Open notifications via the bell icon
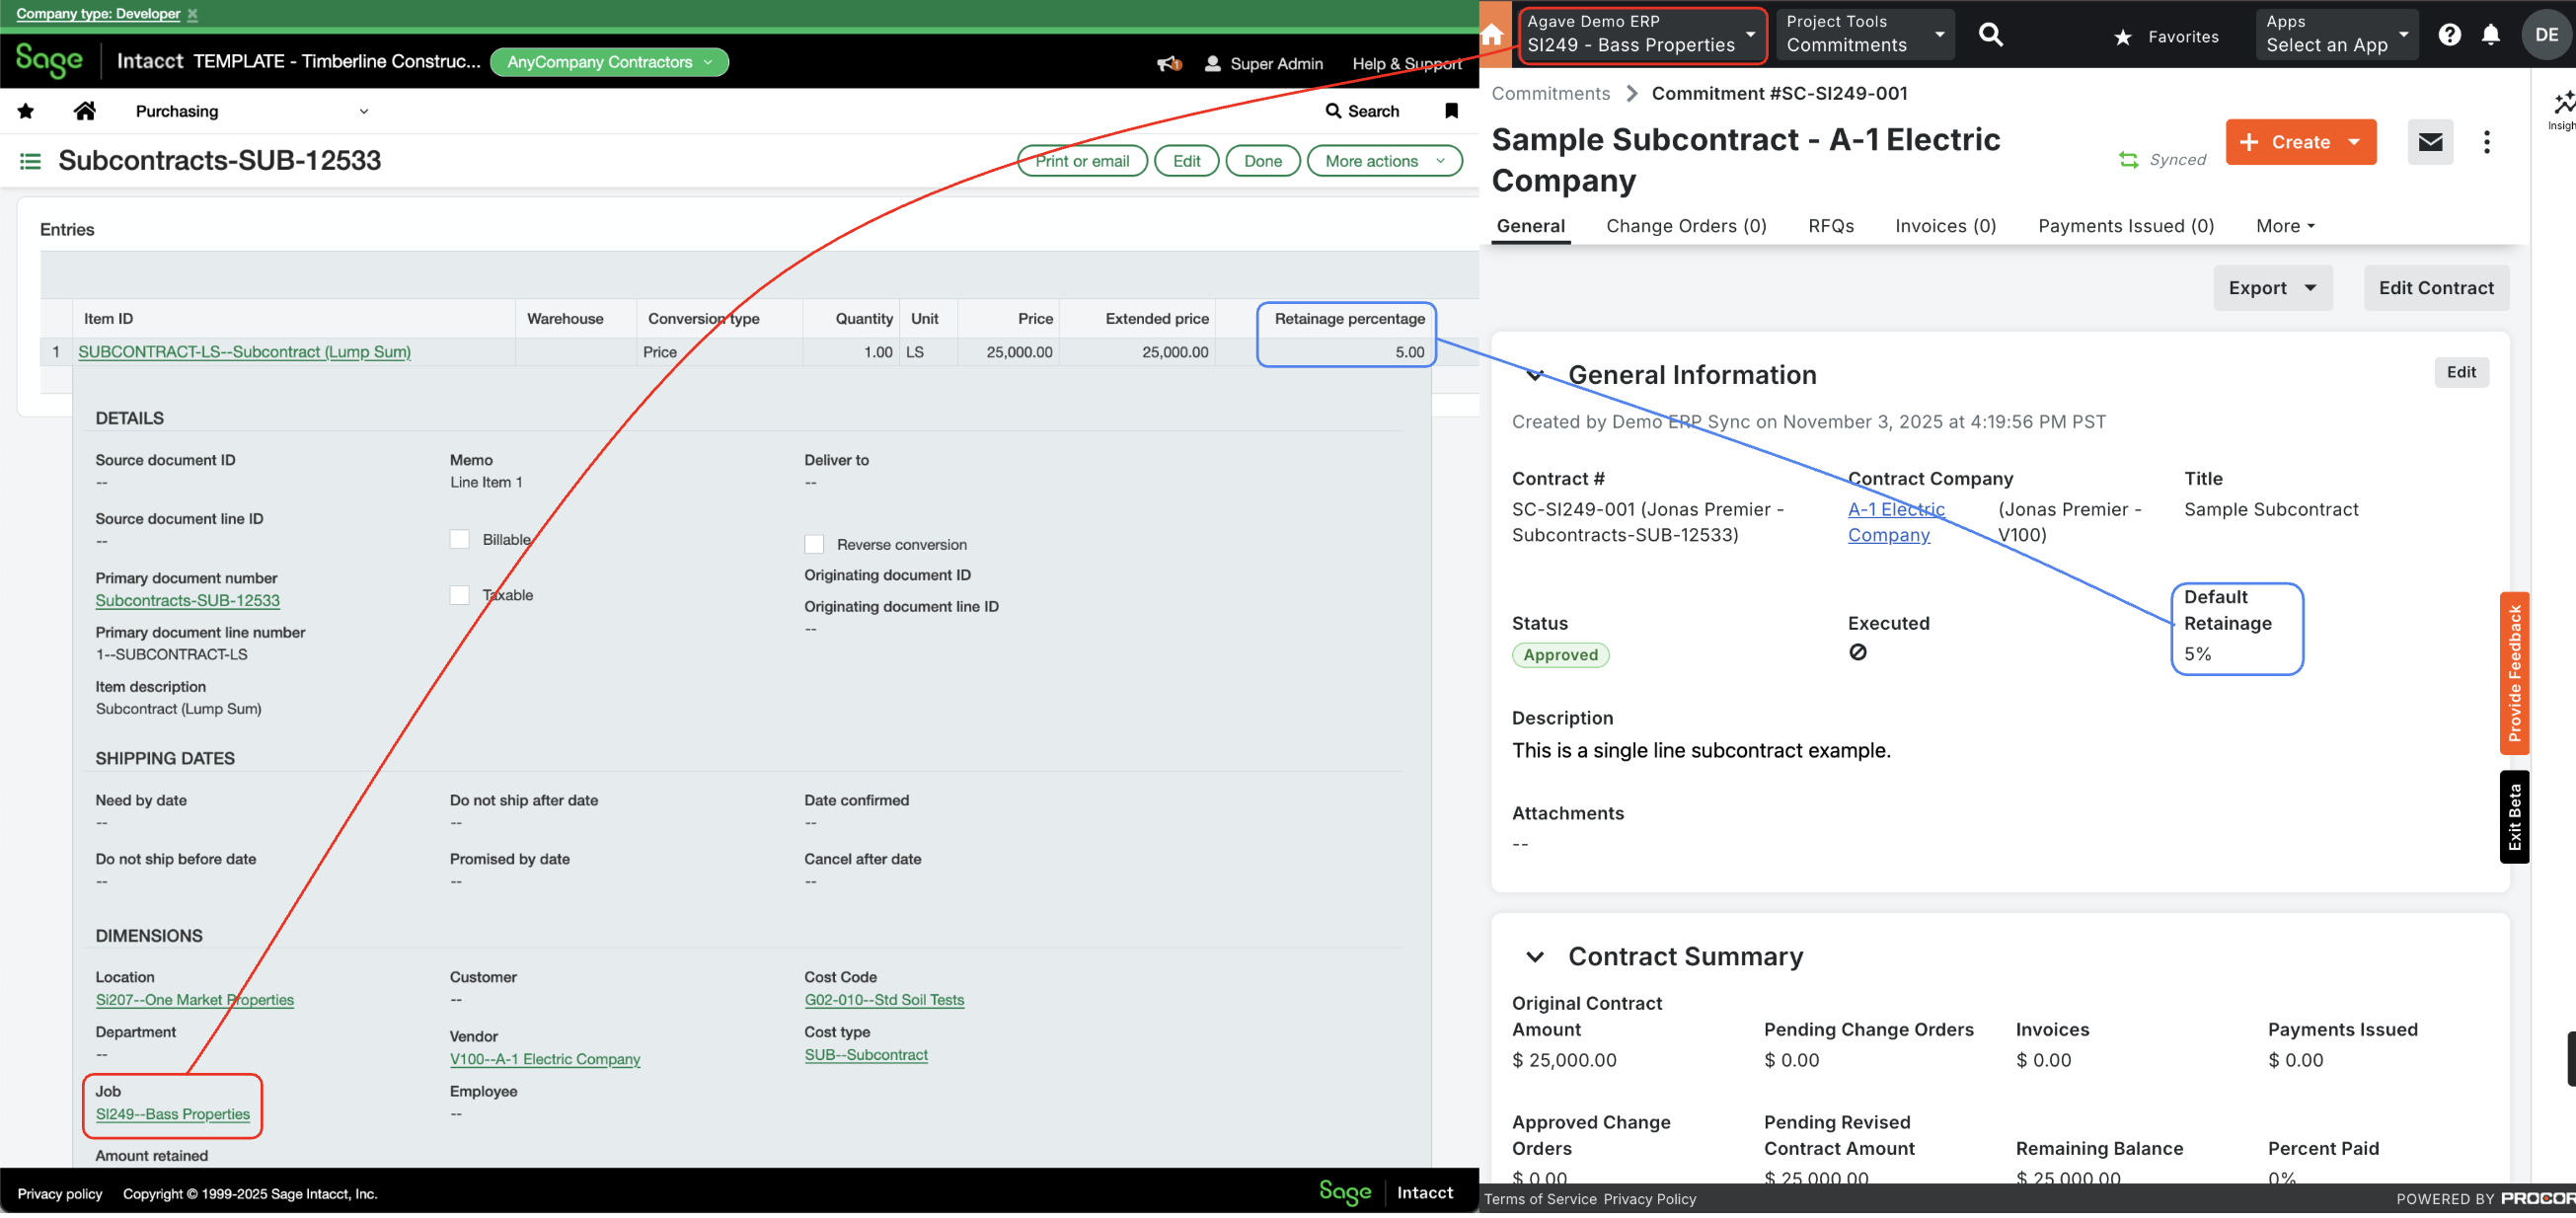 point(2491,33)
